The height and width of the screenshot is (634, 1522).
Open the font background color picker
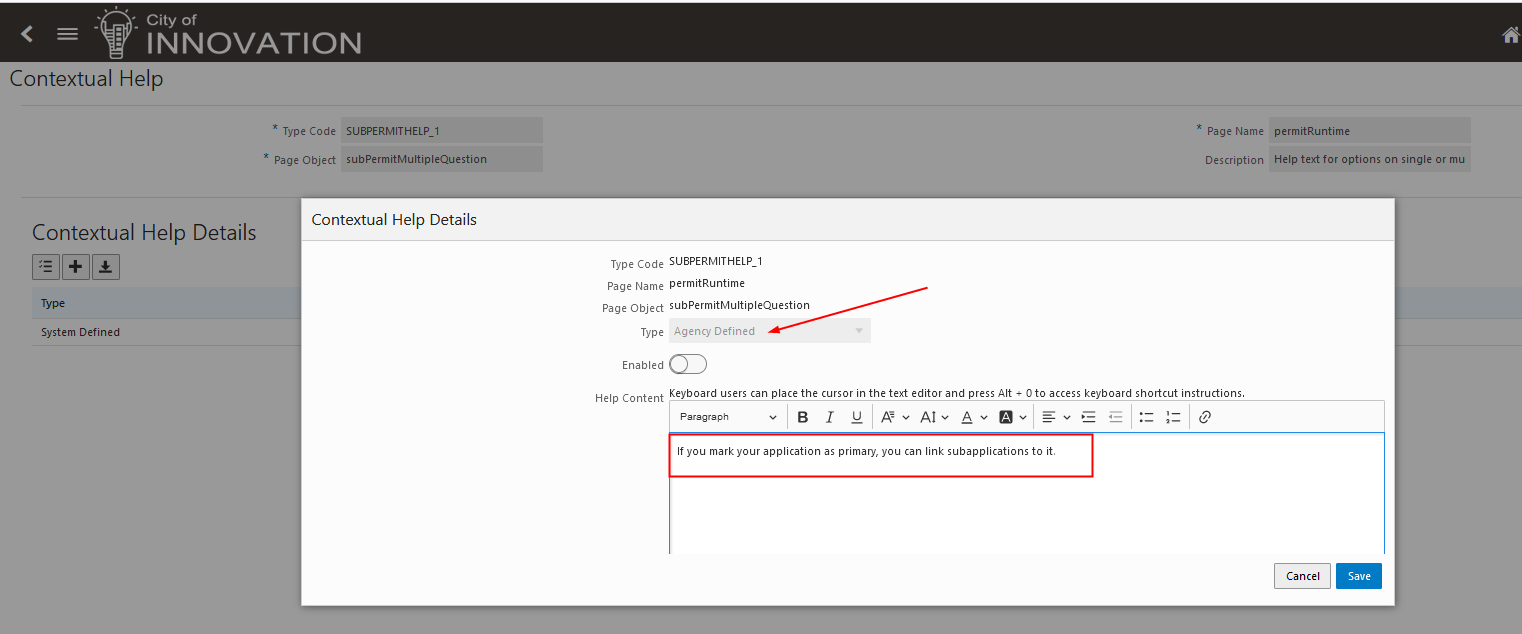click(1013, 417)
